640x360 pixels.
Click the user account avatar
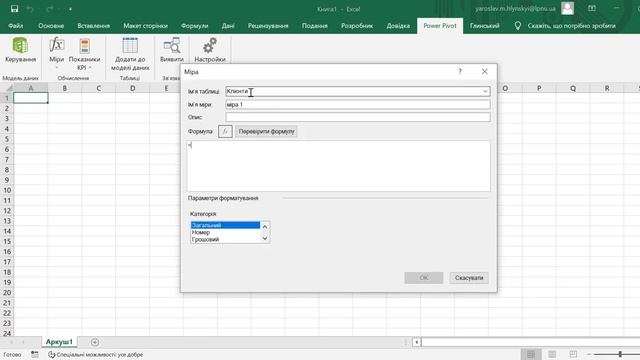(567, 9)
